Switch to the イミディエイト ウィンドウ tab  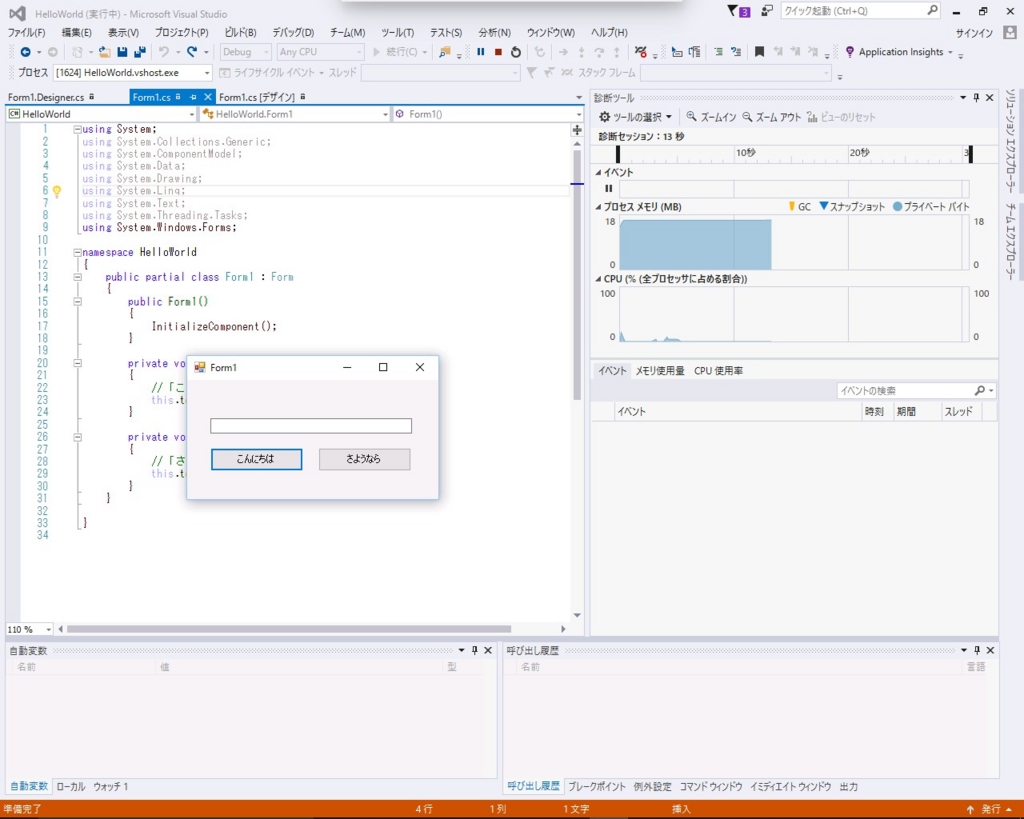(x=790, y=786)
